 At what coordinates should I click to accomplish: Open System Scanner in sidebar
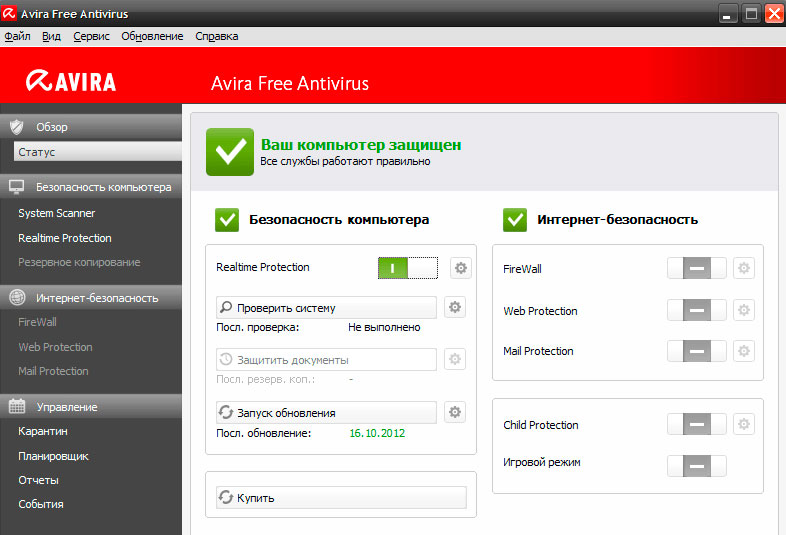[56, 213]
